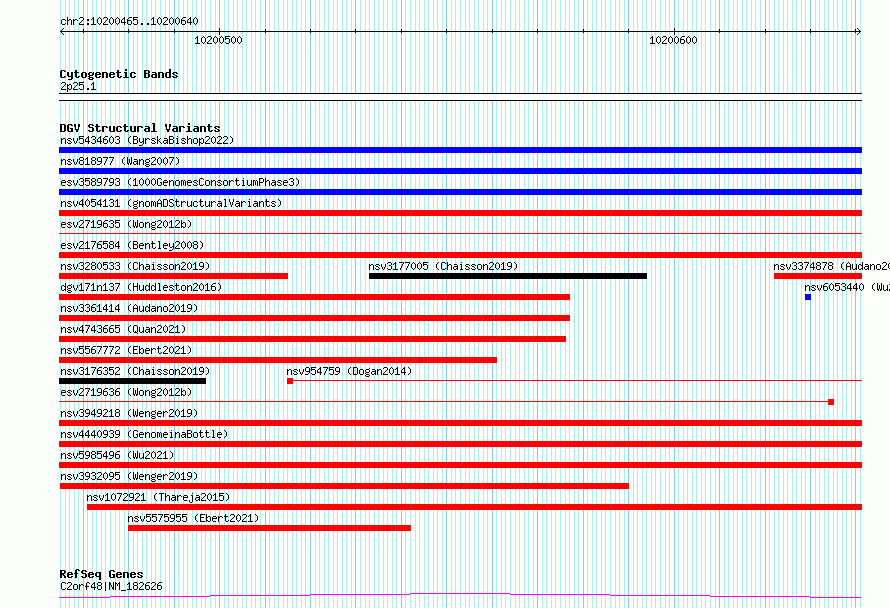Open nsv3361414 (Audano2019) label
This screenshot has height=608, width=890.
pos(129,308)
